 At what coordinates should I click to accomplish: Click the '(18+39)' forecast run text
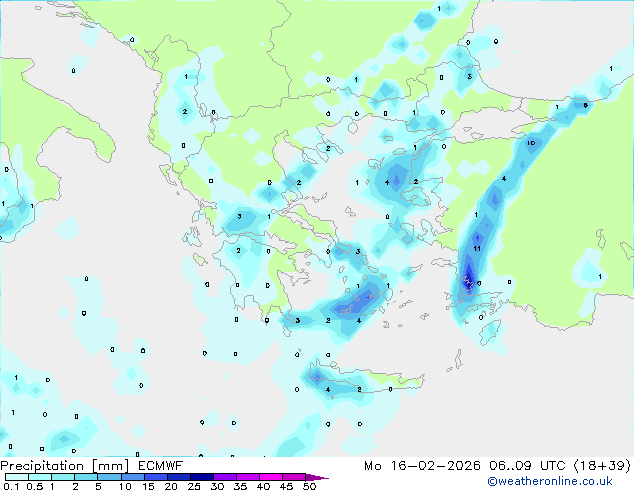(602, 466)
